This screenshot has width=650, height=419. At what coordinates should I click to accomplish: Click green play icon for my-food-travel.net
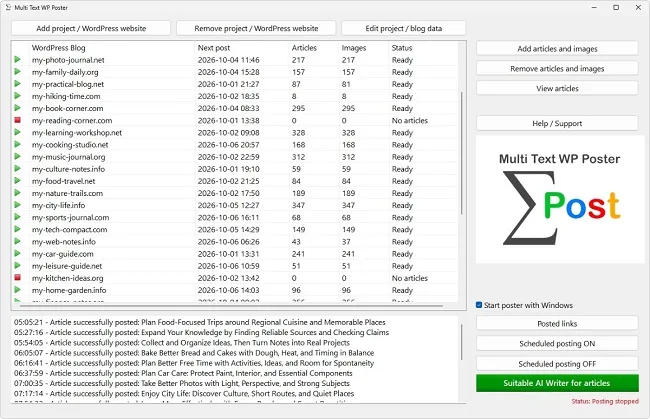pyautogui.click(x=17, y=181)
